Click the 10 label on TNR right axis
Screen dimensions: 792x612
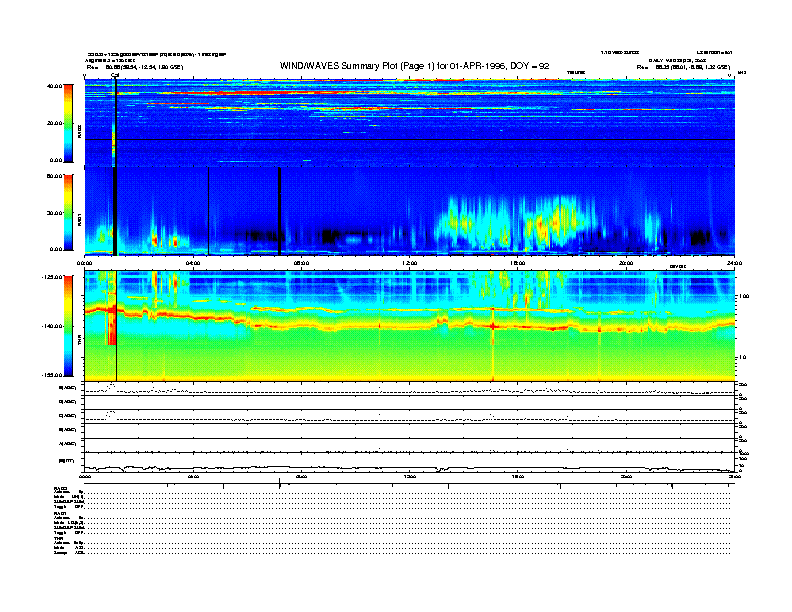(x=742, y=358)
